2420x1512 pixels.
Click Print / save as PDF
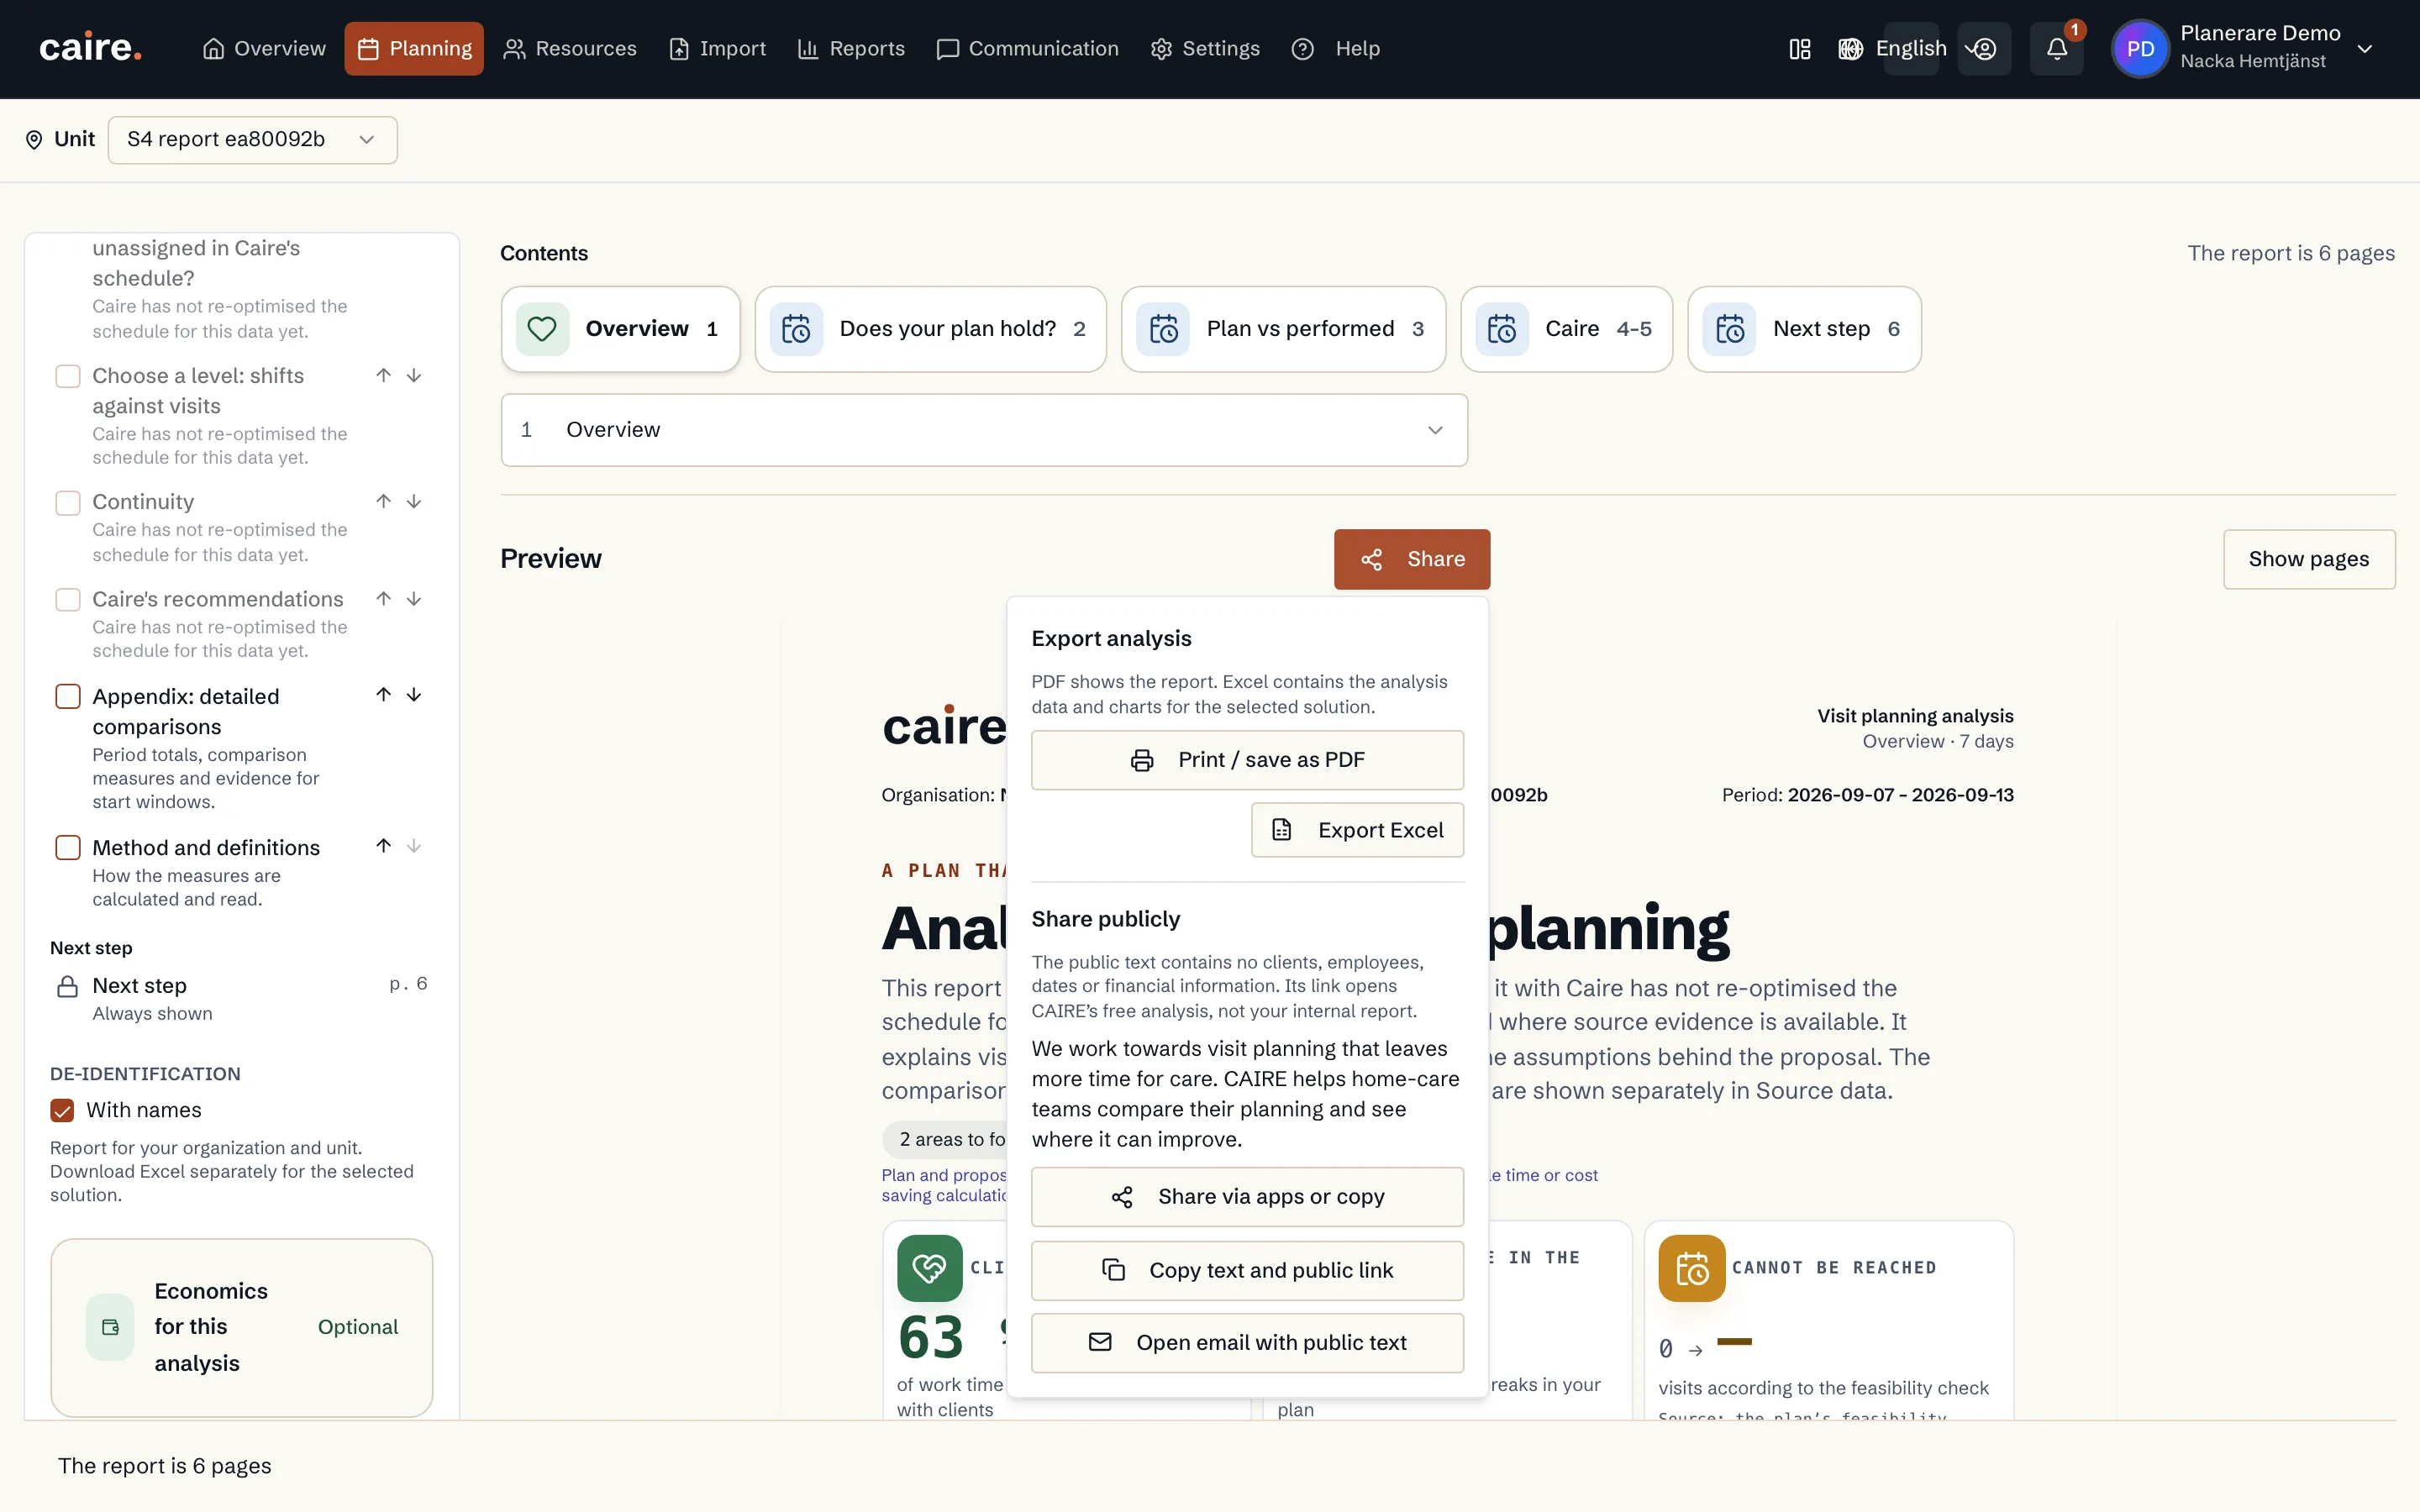[1247, 760]
